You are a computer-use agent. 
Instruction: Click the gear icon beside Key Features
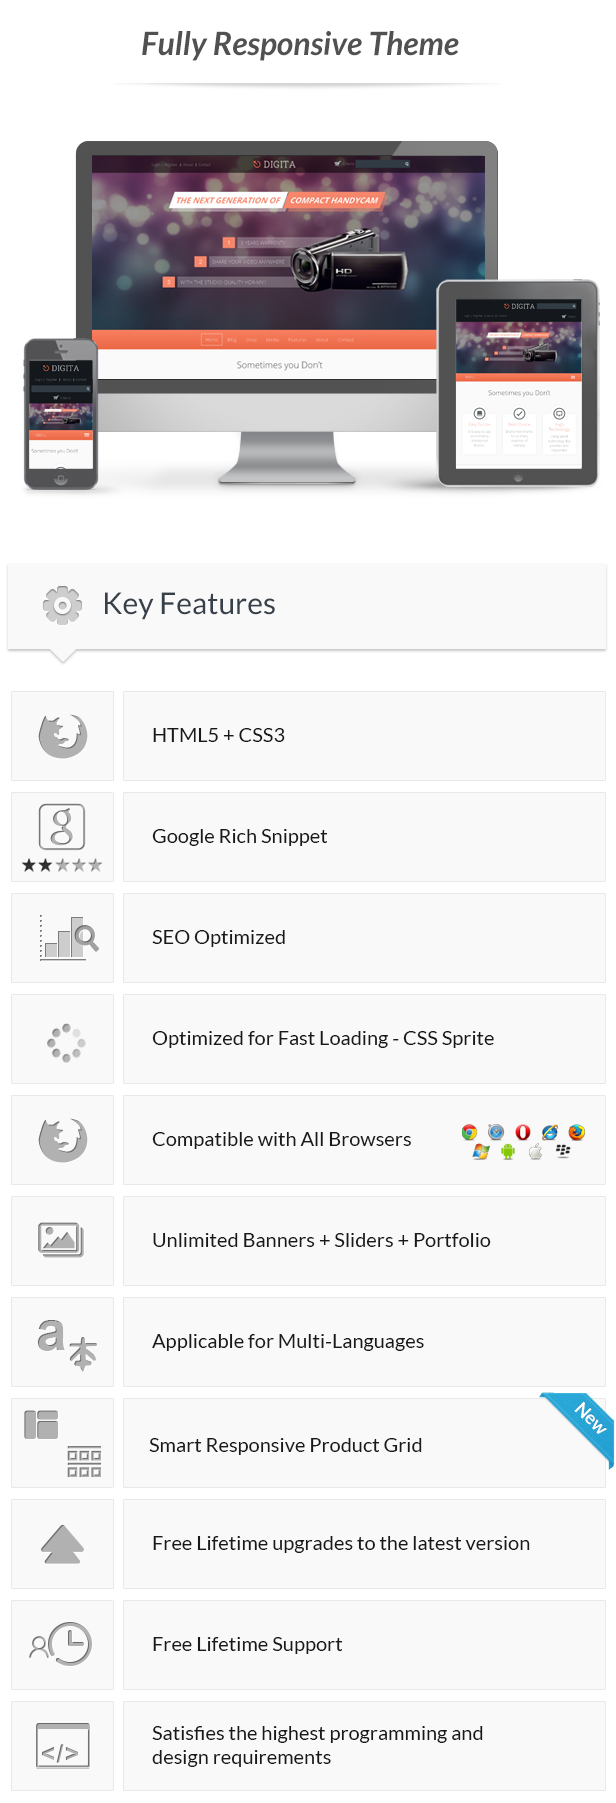point(62,605)
